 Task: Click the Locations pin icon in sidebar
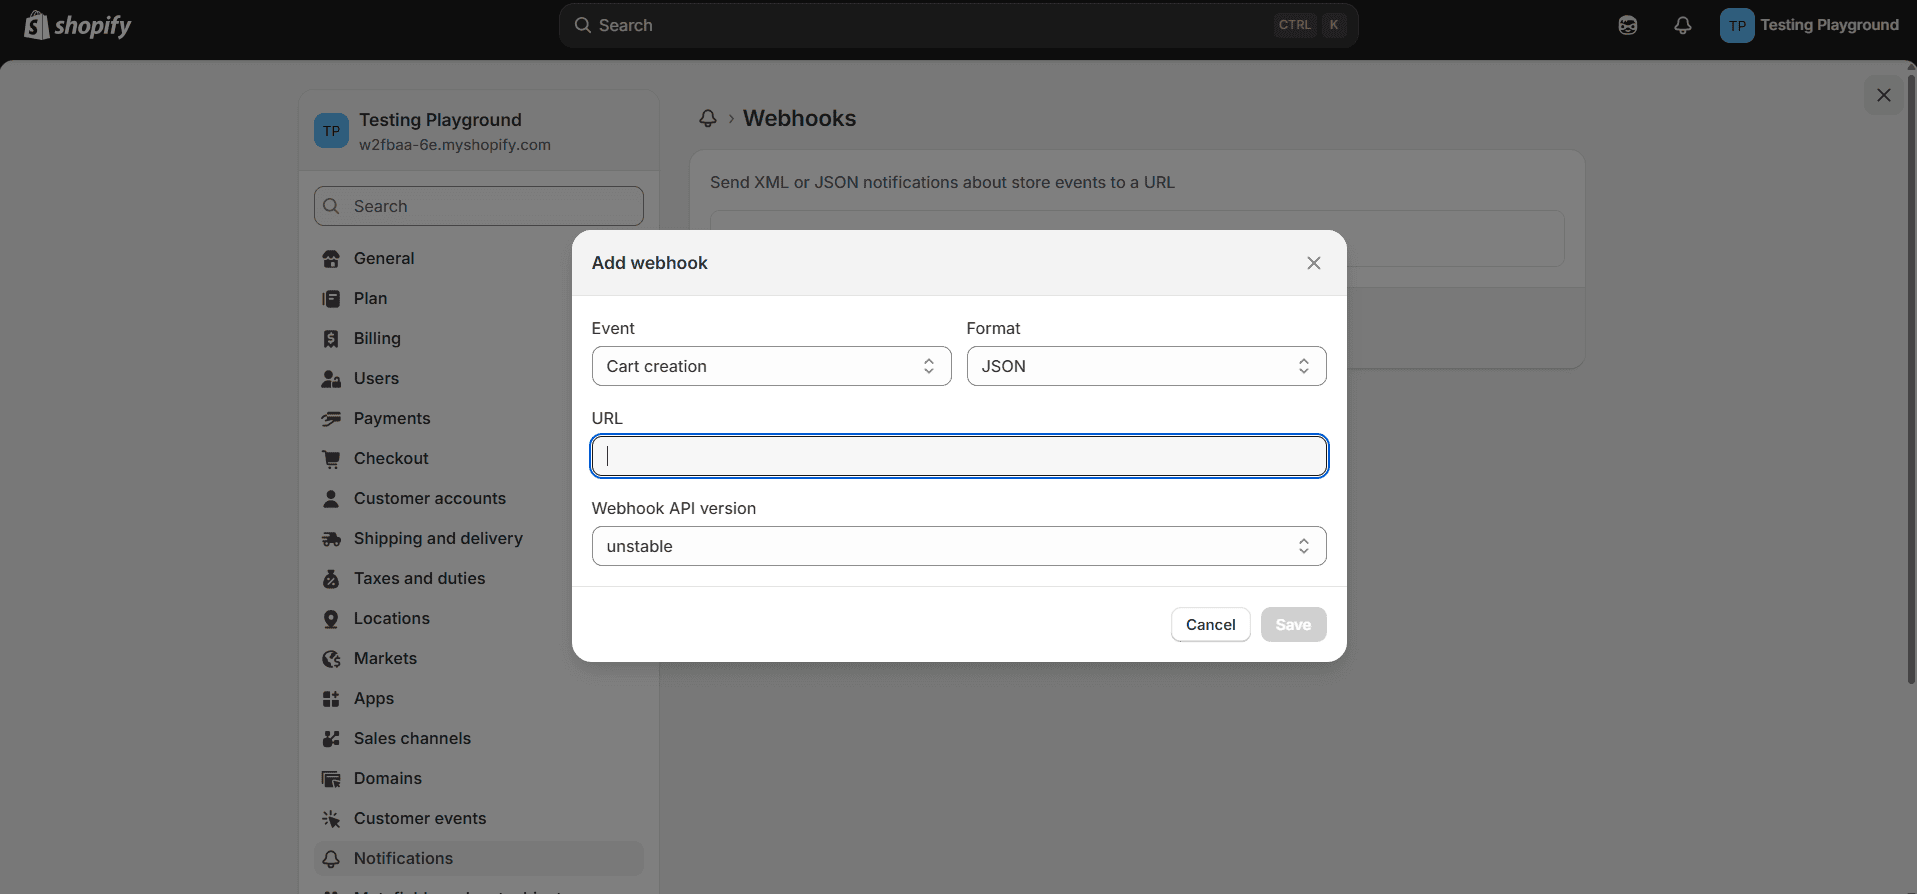331,619
